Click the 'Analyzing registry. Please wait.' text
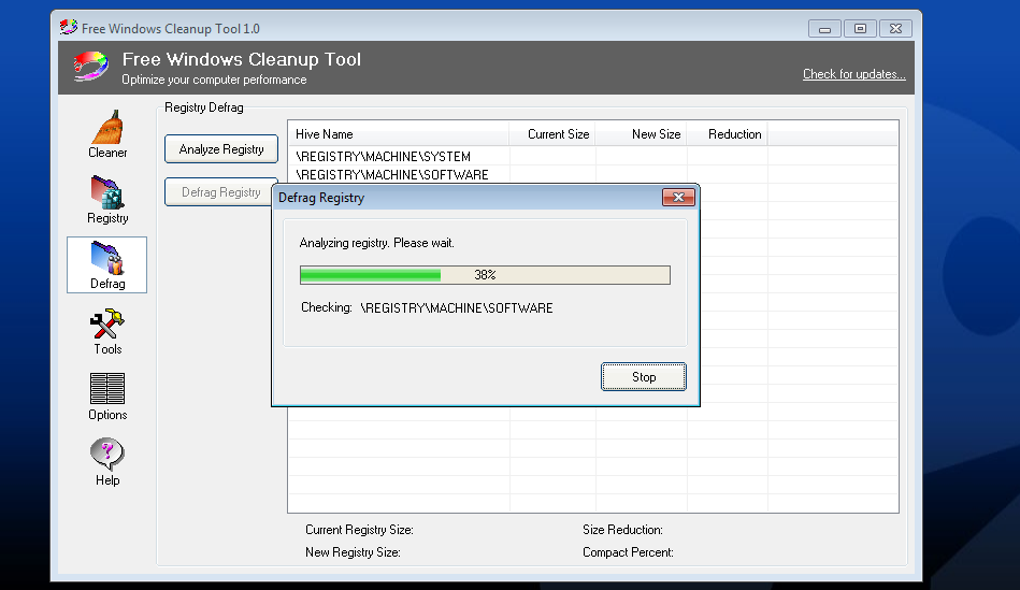This screenshot has width=1020, height=590. click(x=377, y=243)
